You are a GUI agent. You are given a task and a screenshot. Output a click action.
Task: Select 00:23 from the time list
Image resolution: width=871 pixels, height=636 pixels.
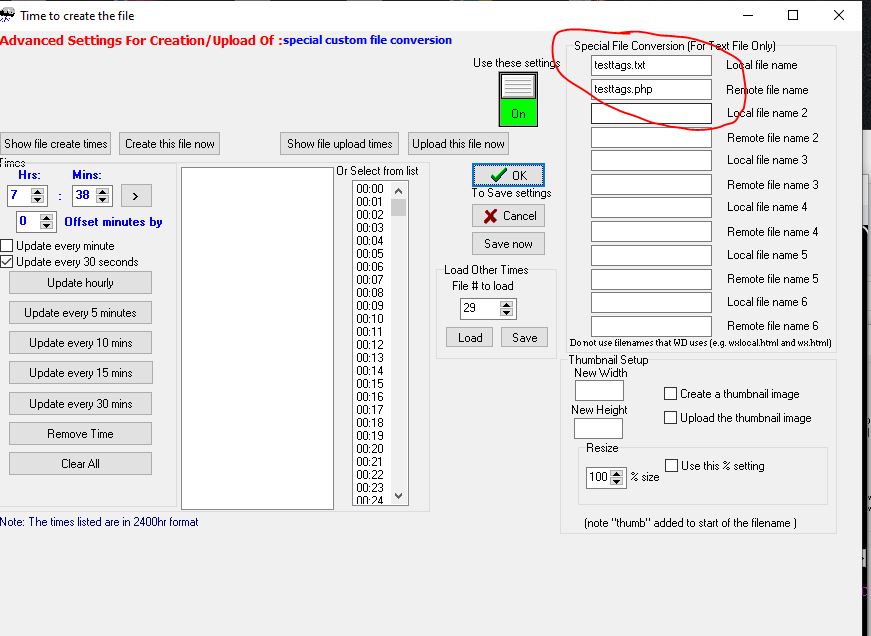pyautogui.click(x=370, y=488)
